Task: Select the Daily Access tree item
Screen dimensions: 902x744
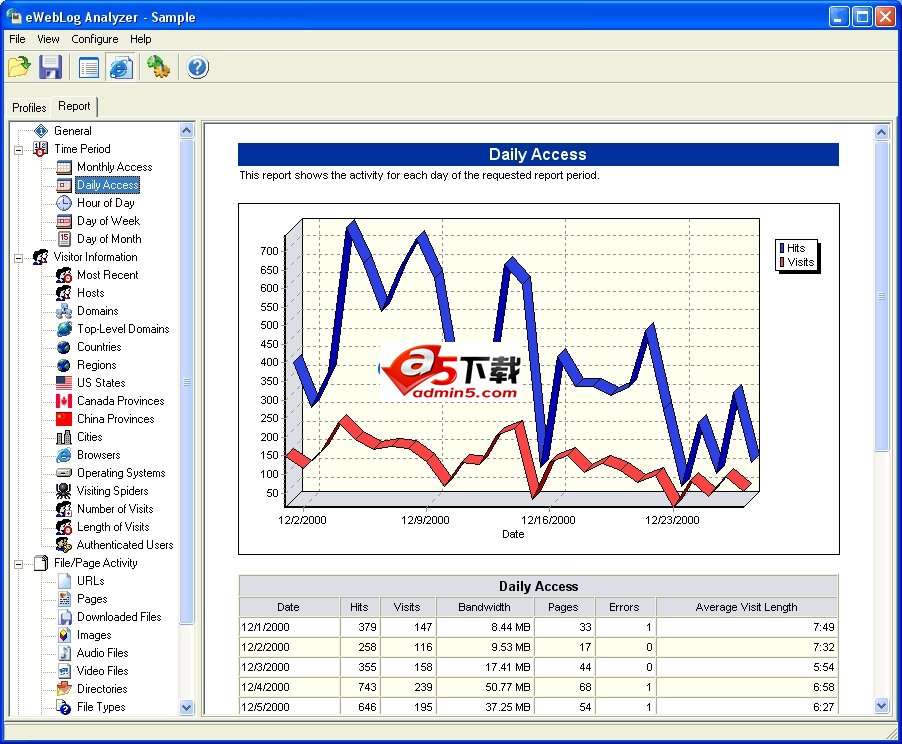Action: (107, 184)
